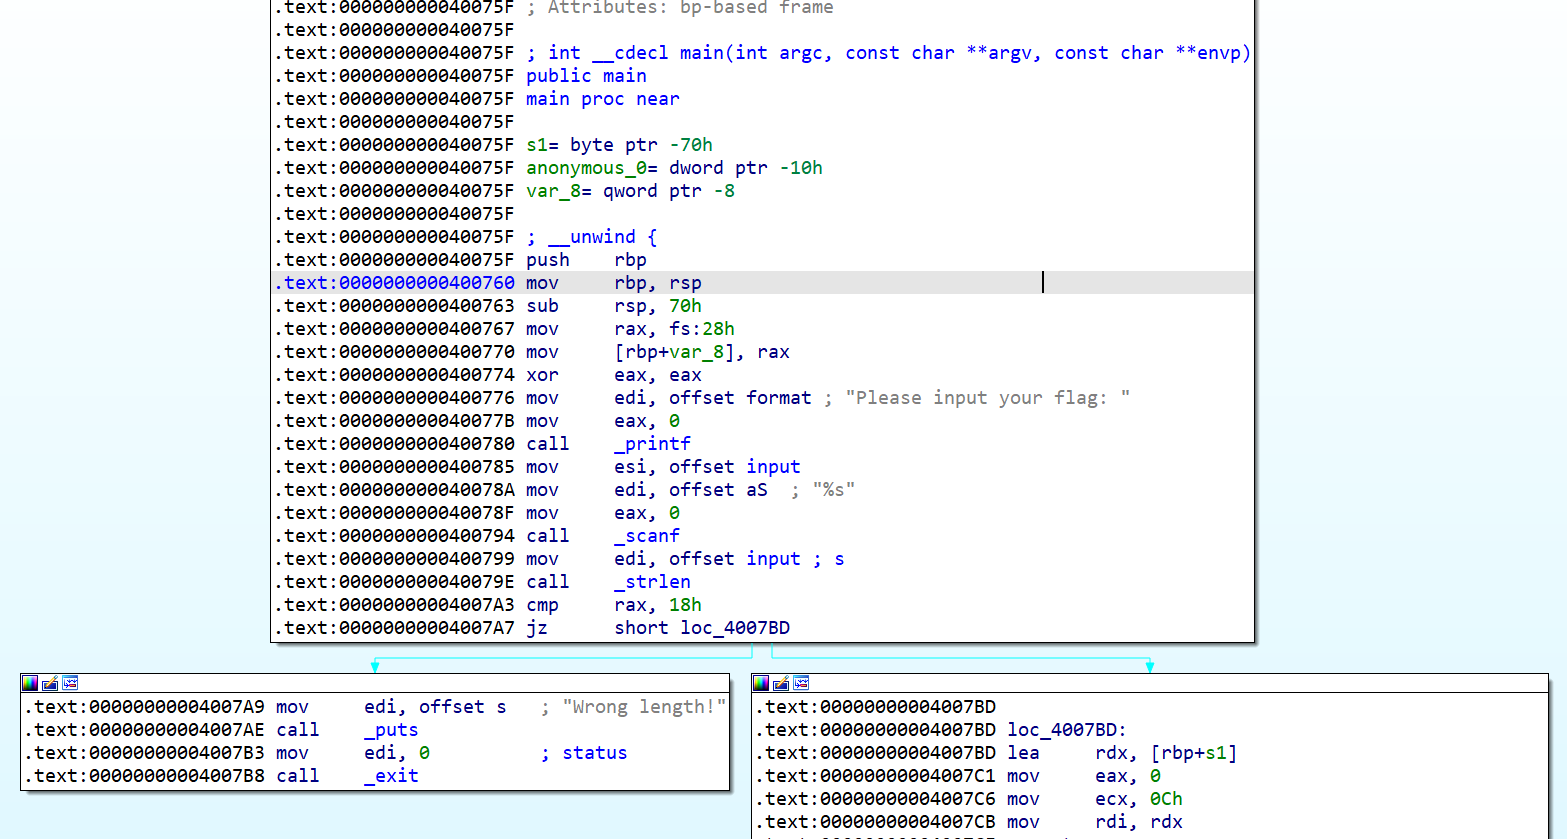
Task: Select the highlighted 'mov rbp, rsp' line
Action: (x=763, y=283)
